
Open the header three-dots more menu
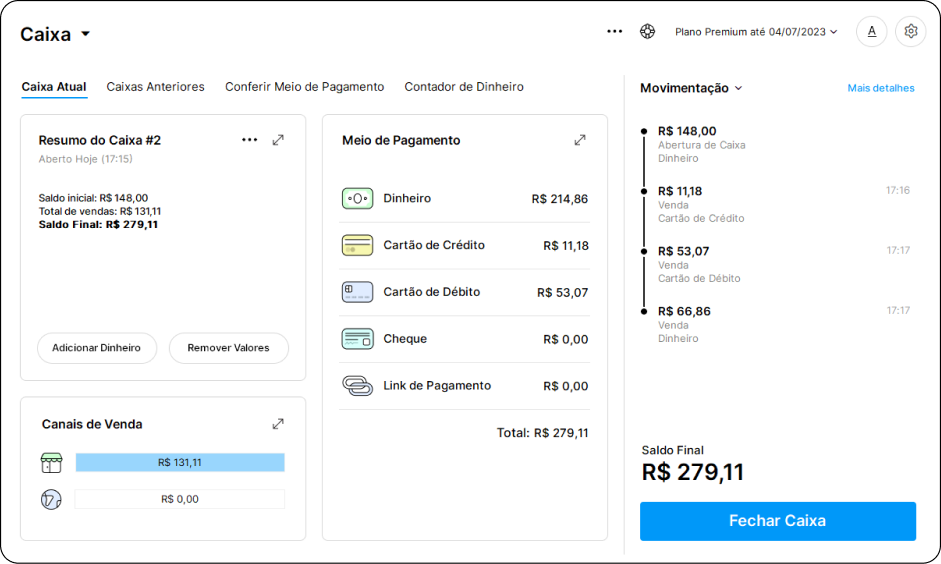click(614, 31)
